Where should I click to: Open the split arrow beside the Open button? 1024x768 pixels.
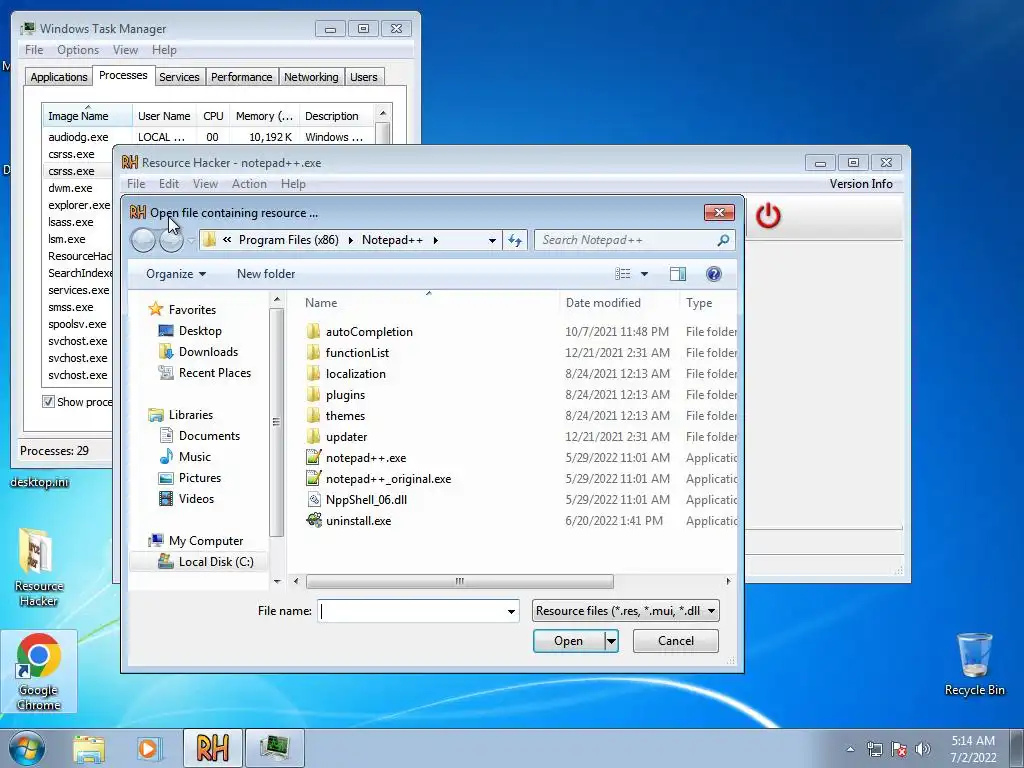pyautogui.click(x=611, y=641)
